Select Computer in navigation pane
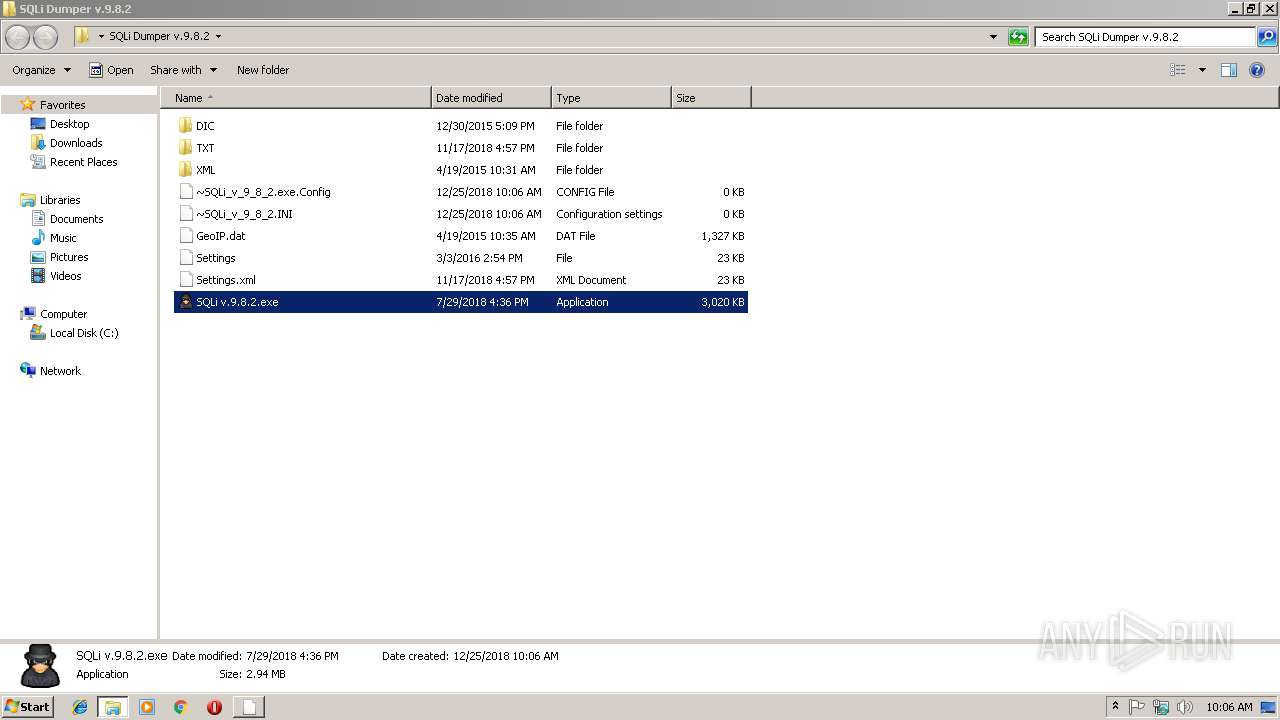This screenshot has height=720, width=1280. pyautogui.click(x=63, y=314)
